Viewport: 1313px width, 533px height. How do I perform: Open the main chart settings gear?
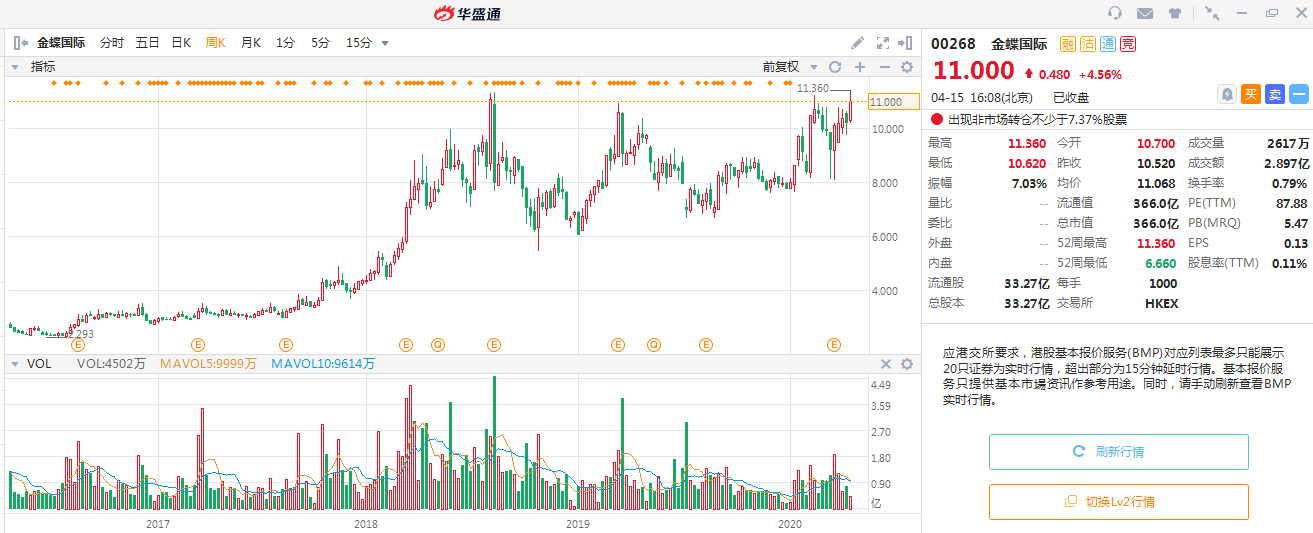click(906, 67)
